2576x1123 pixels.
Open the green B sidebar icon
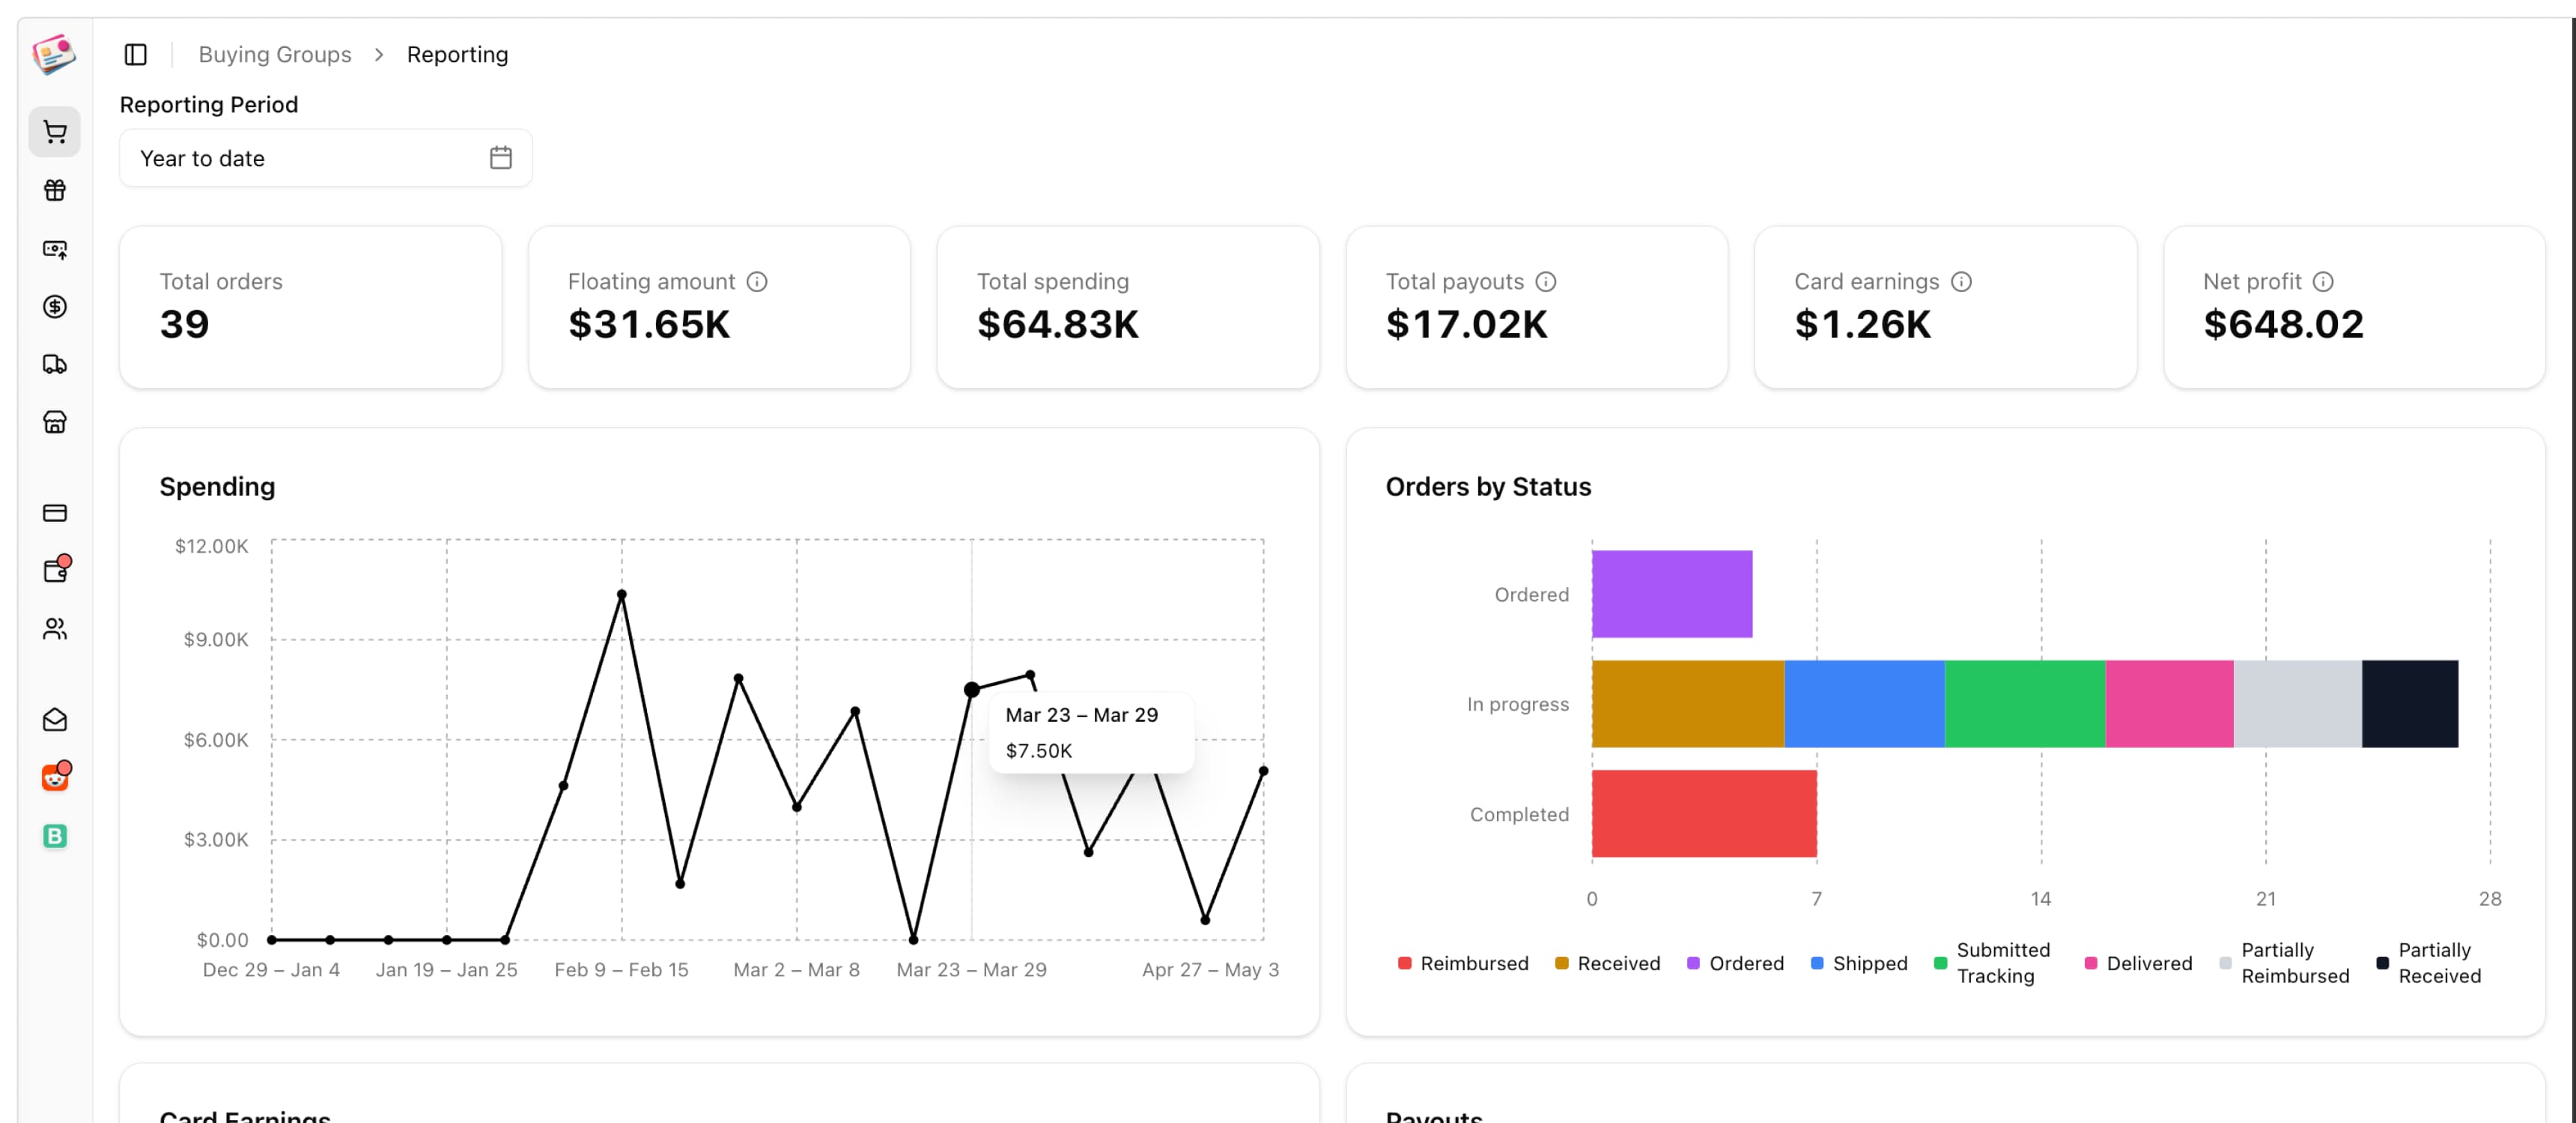pos(55,836)
